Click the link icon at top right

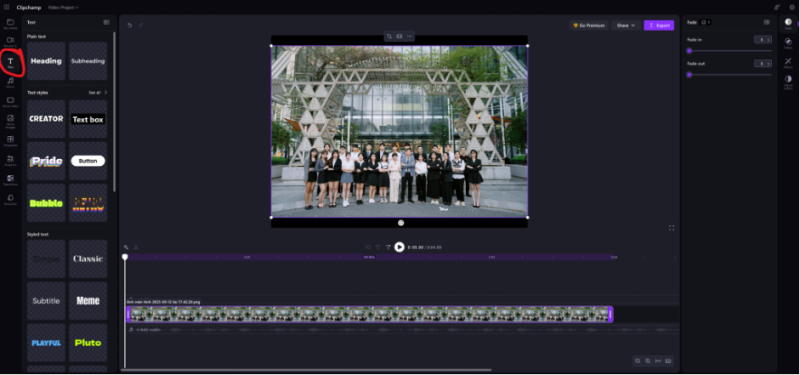click(777, 7)
